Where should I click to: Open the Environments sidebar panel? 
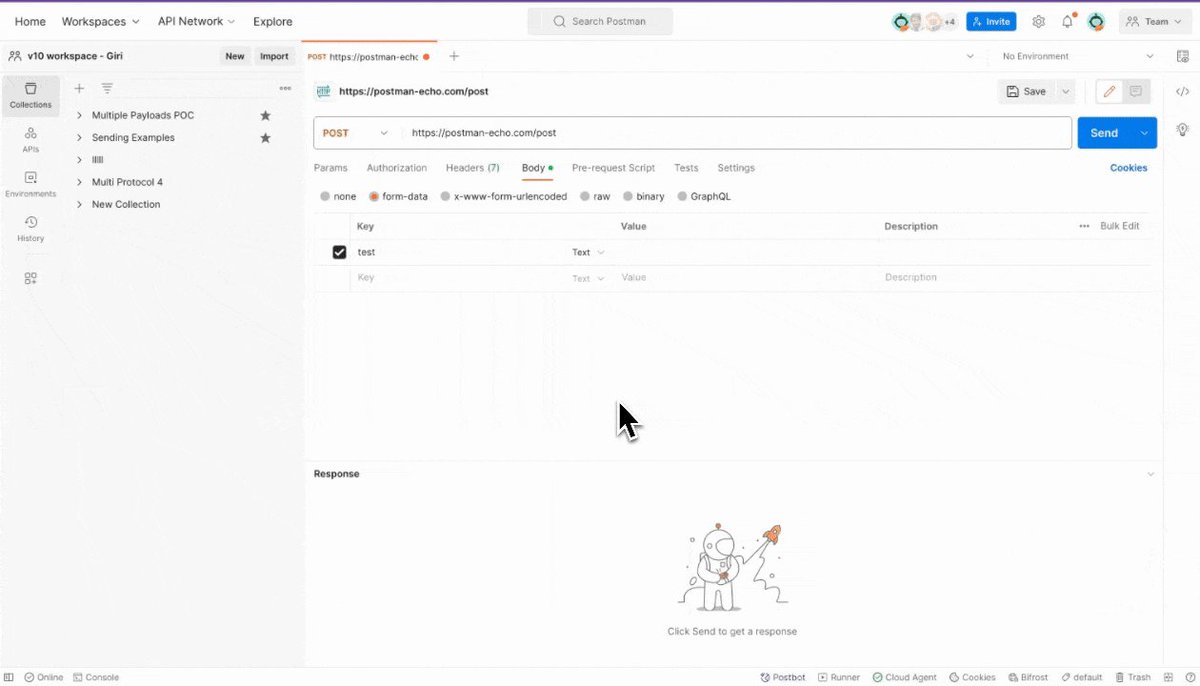point(30,184)
